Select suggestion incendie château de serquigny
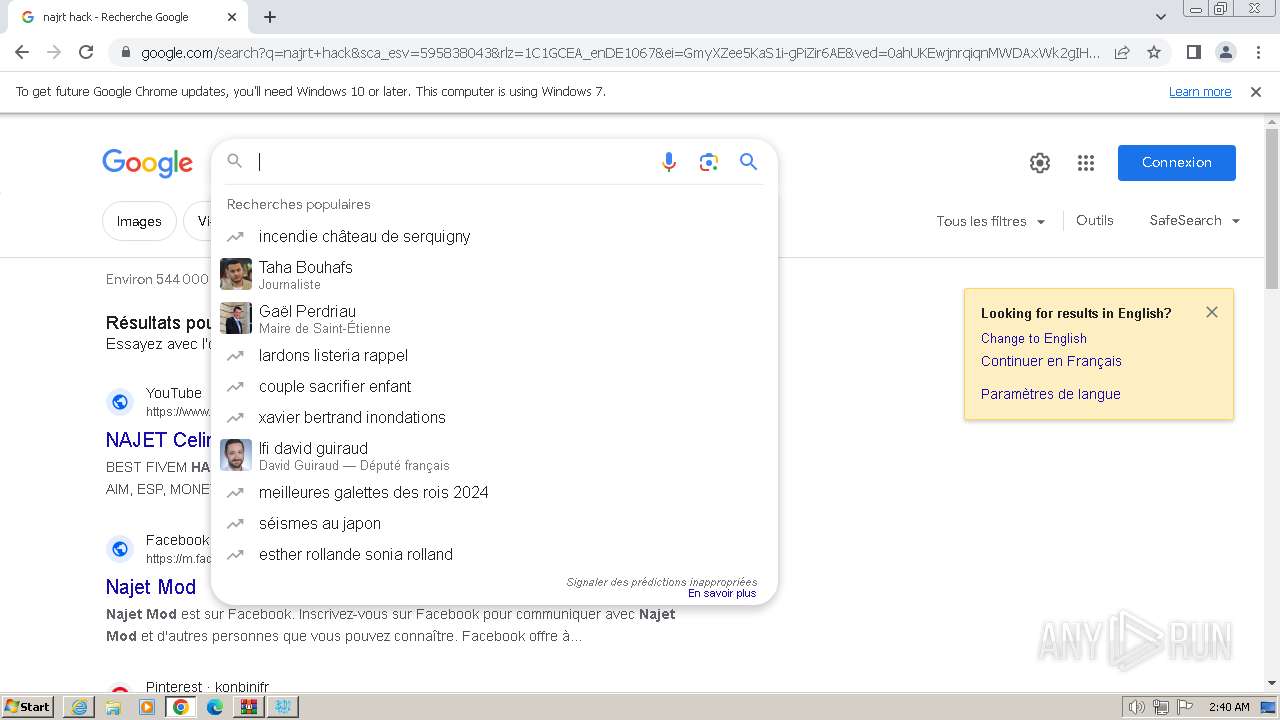Screen dimensions: 1280x720 tap(494, 236)
